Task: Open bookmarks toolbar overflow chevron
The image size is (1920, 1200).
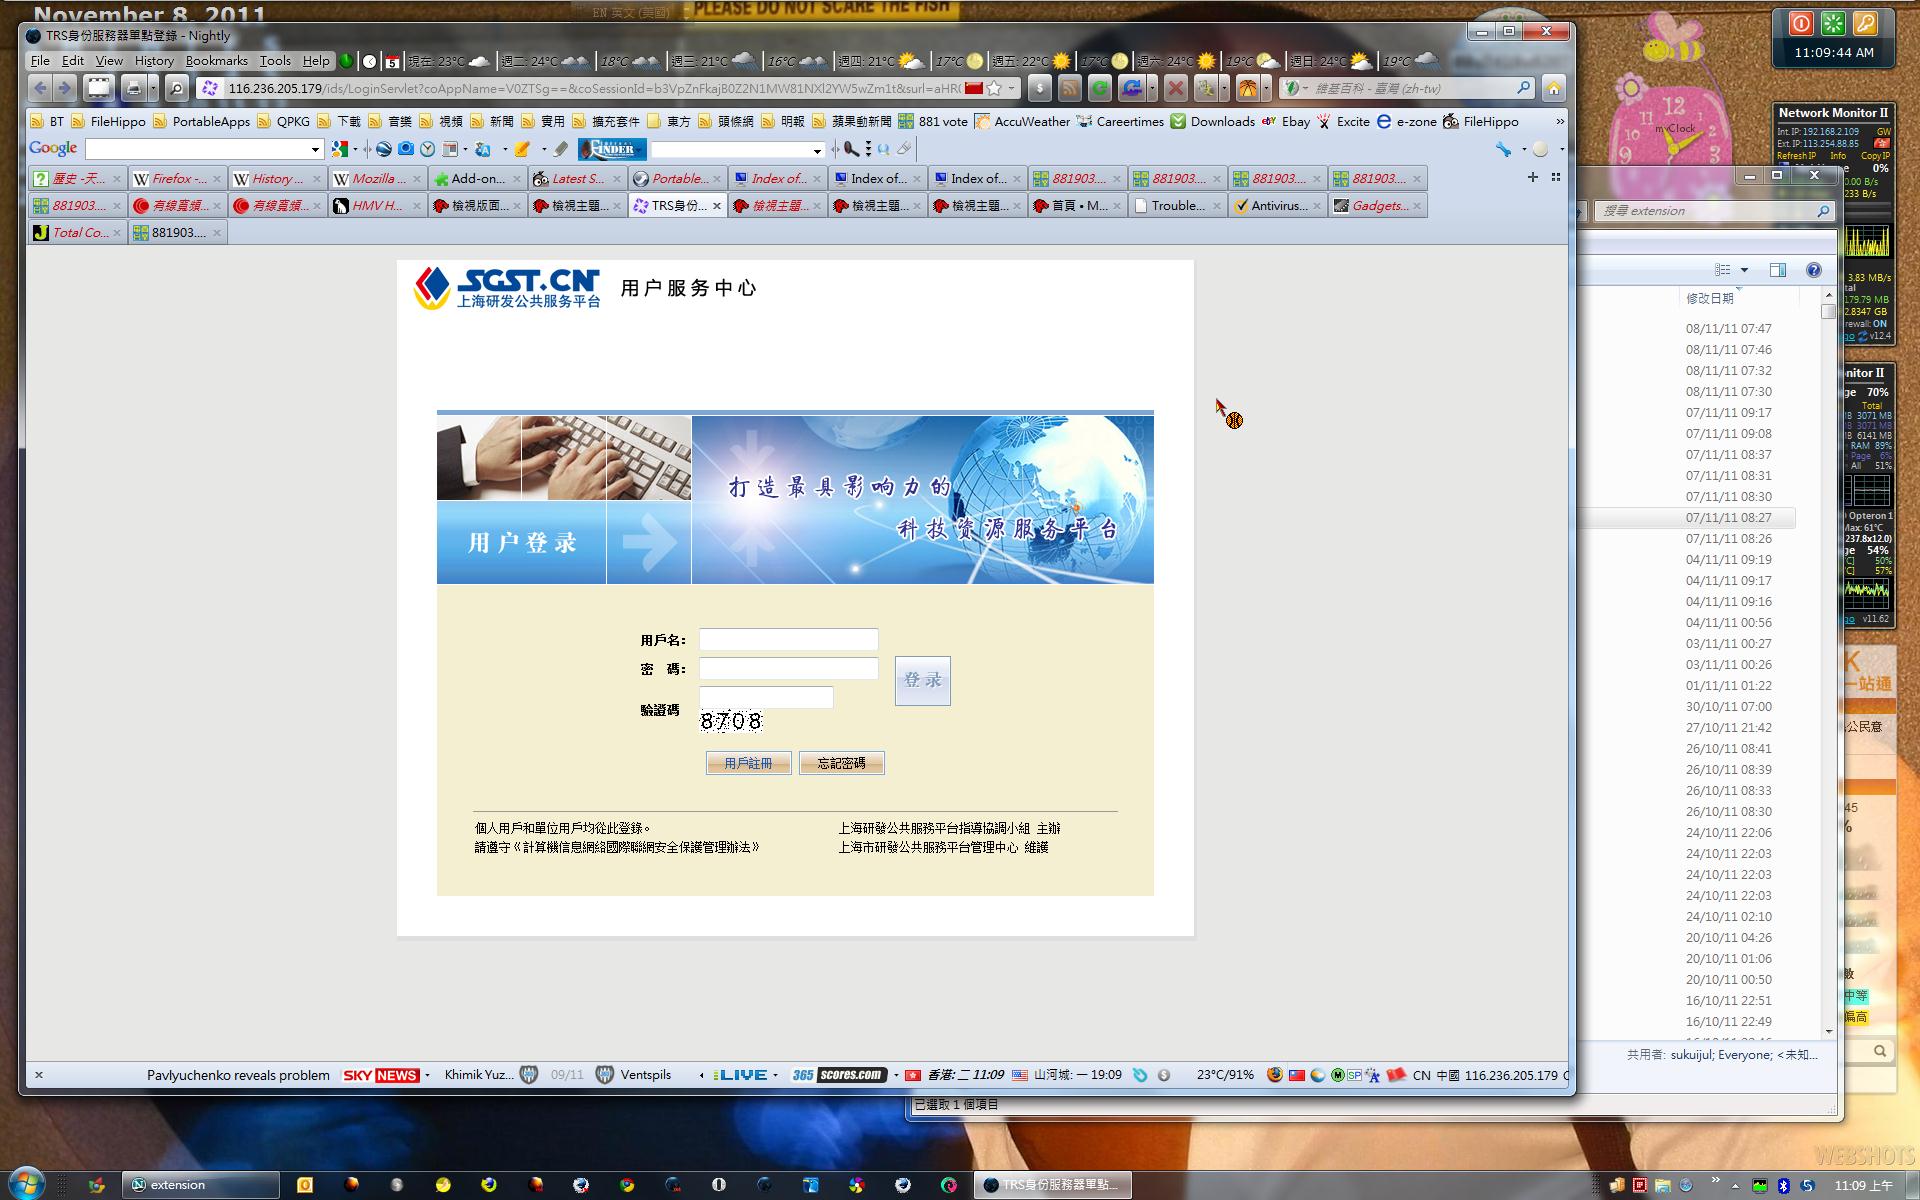Action: coord(1559,121)
